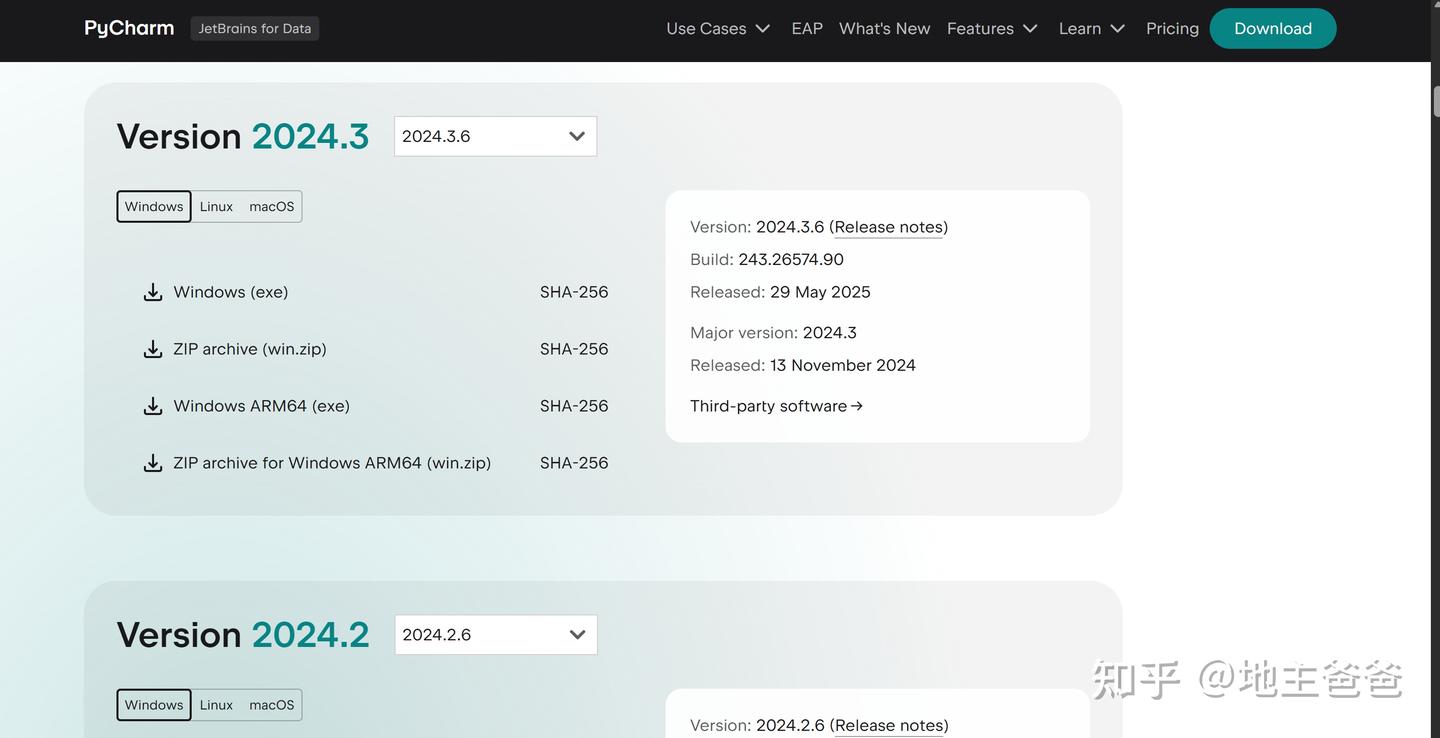This screenshot has height=738, width=1440.
Task: Download ZIP archive (win.zip)
Action: (250, 349)
